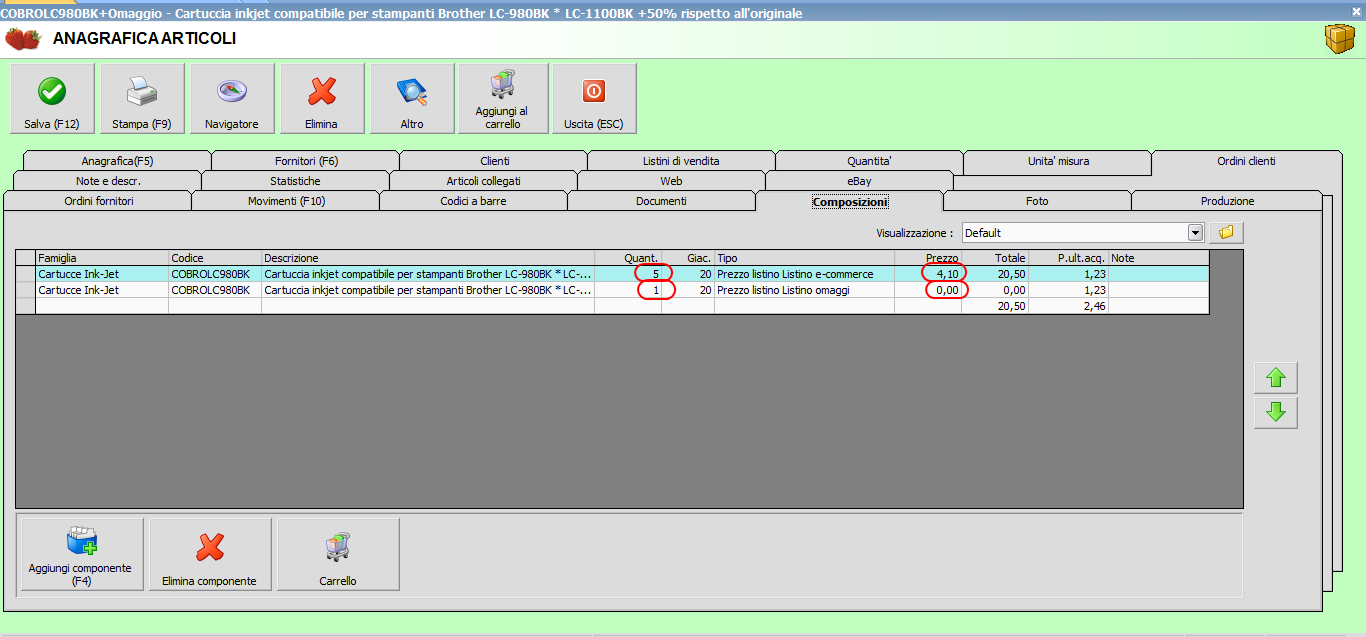This screenshot has width=1366, height=637.
Task: Open the Carrello button at bottom
Action: [338, 554]
